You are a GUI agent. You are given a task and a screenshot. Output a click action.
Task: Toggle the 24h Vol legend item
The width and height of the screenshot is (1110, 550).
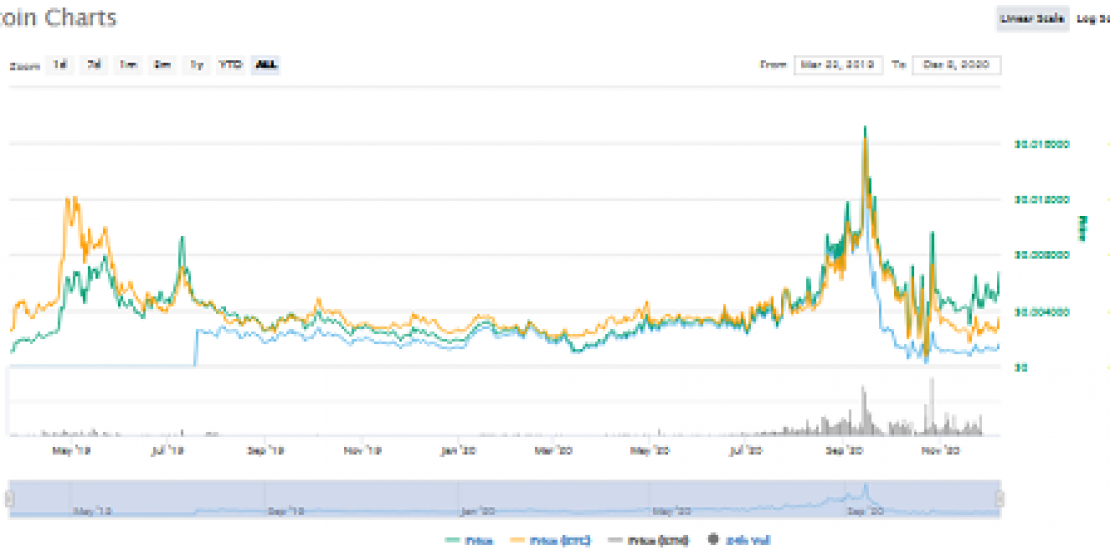739,540
